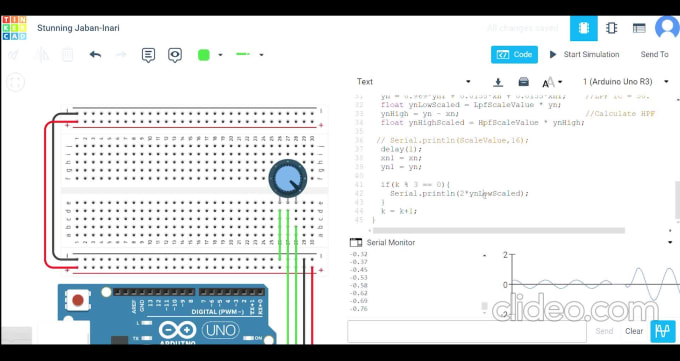Click the undo arrow icon
This screenshot has height=361, width=680.
pyautogui.click(x=95, y=55)
